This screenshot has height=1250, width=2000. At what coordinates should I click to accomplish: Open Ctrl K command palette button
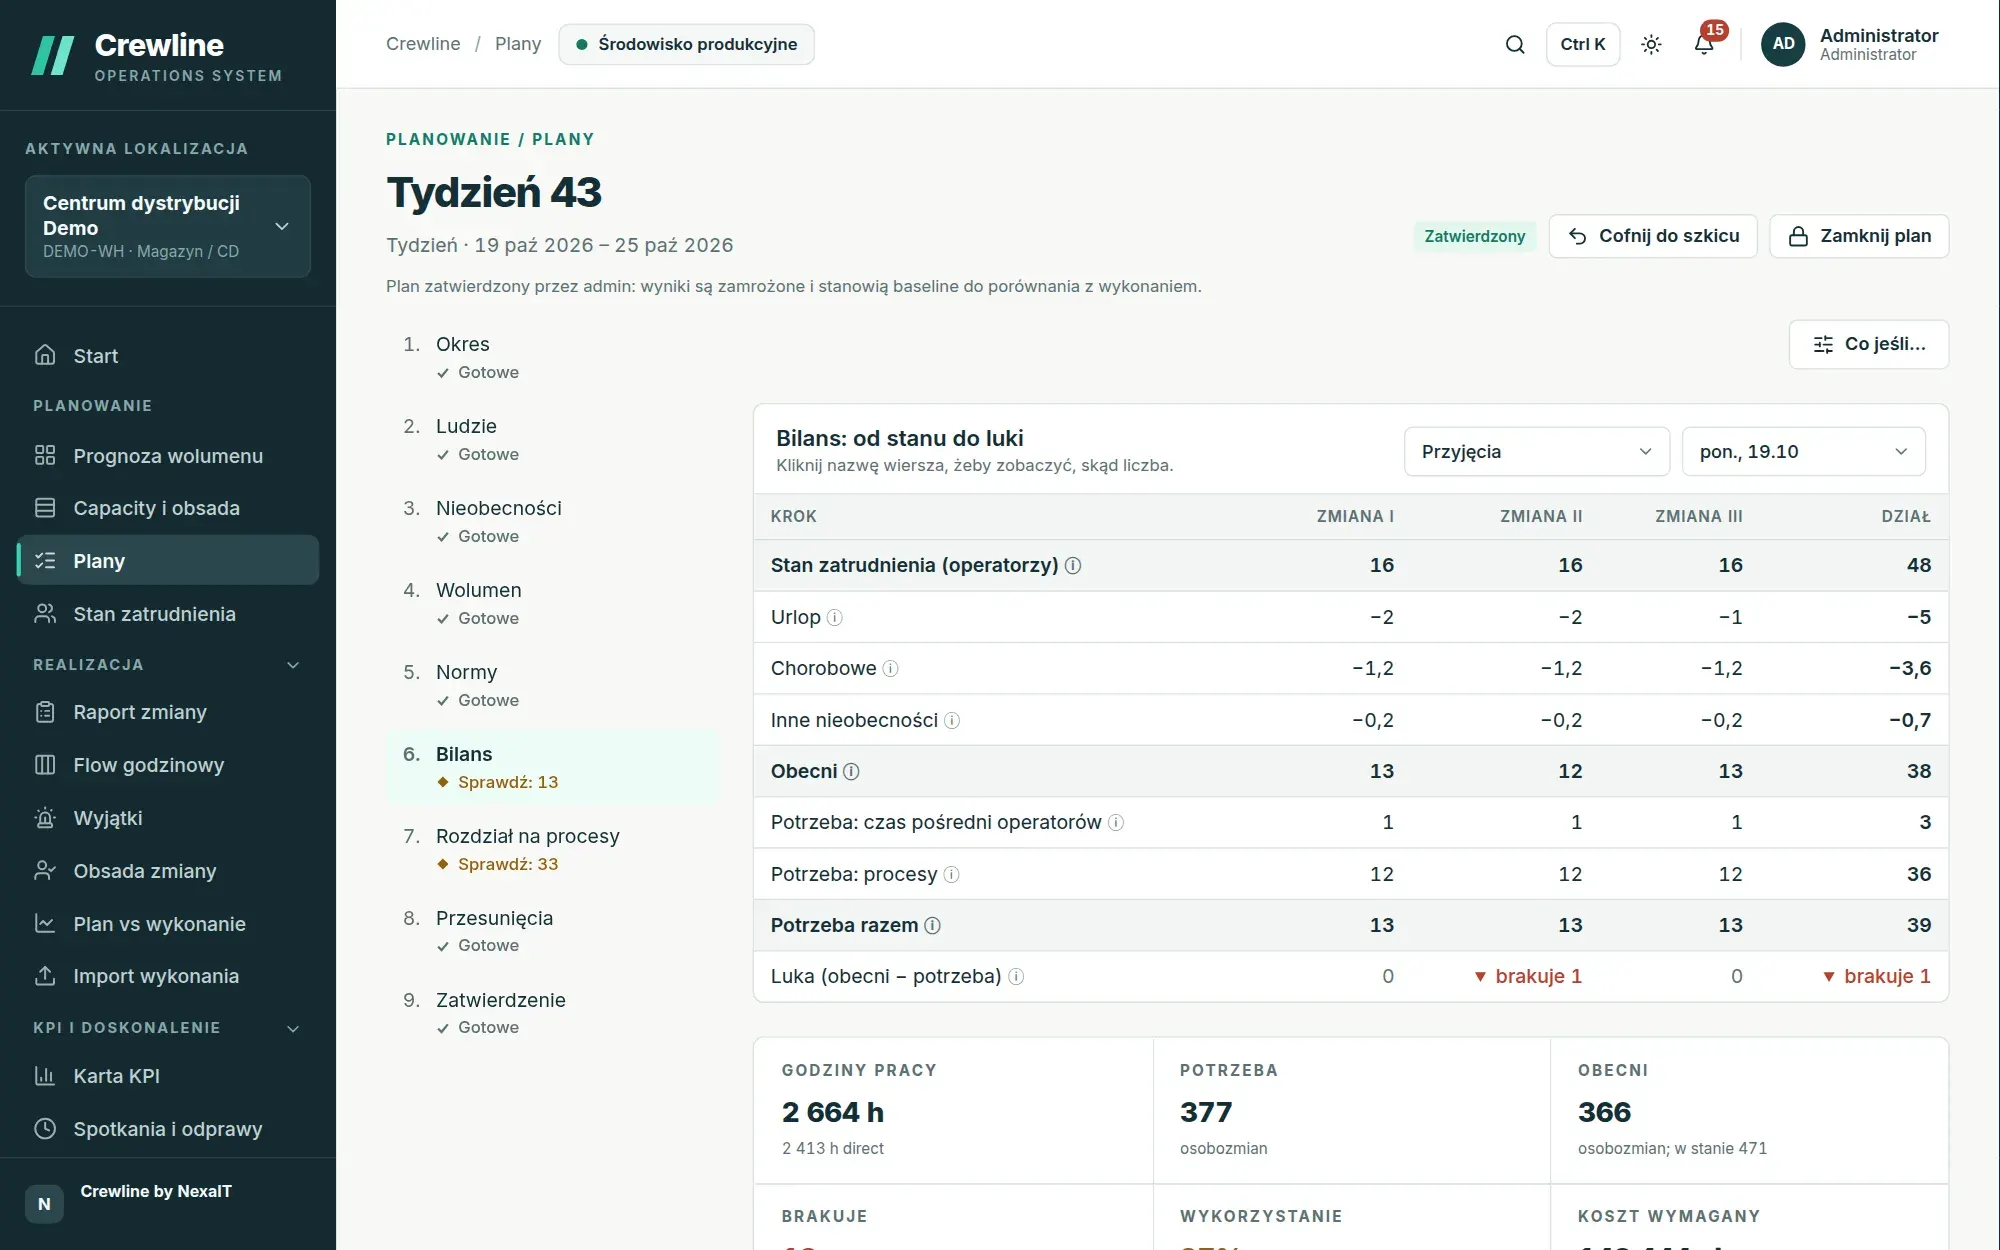pos(1583,44)
